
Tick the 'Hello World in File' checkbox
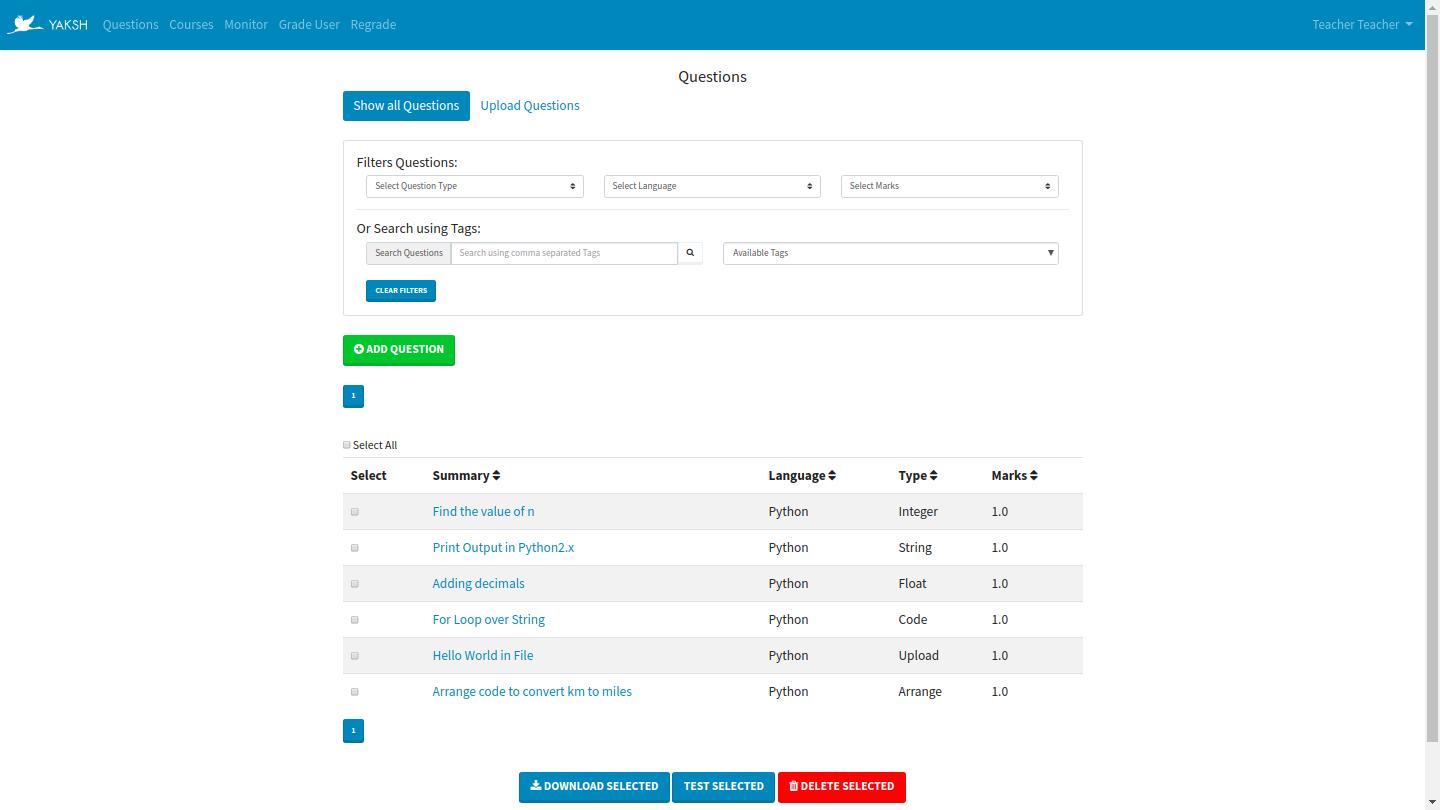pyautogui.click(x=355, y=656)
